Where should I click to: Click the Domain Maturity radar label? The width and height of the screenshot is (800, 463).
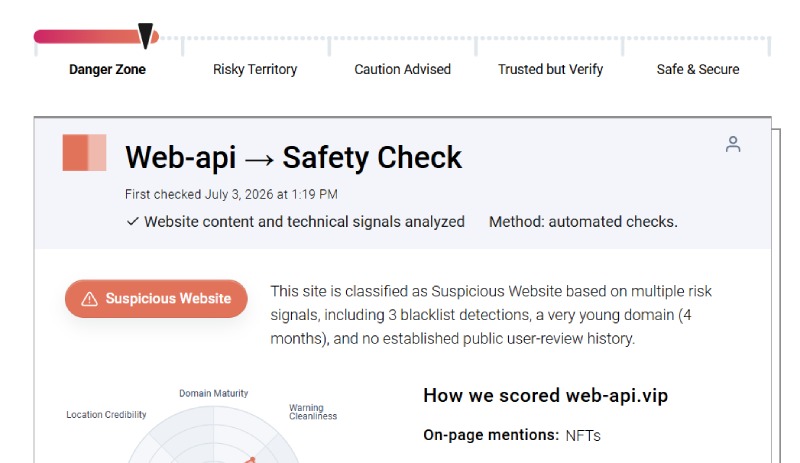click(x=213, y=394)
